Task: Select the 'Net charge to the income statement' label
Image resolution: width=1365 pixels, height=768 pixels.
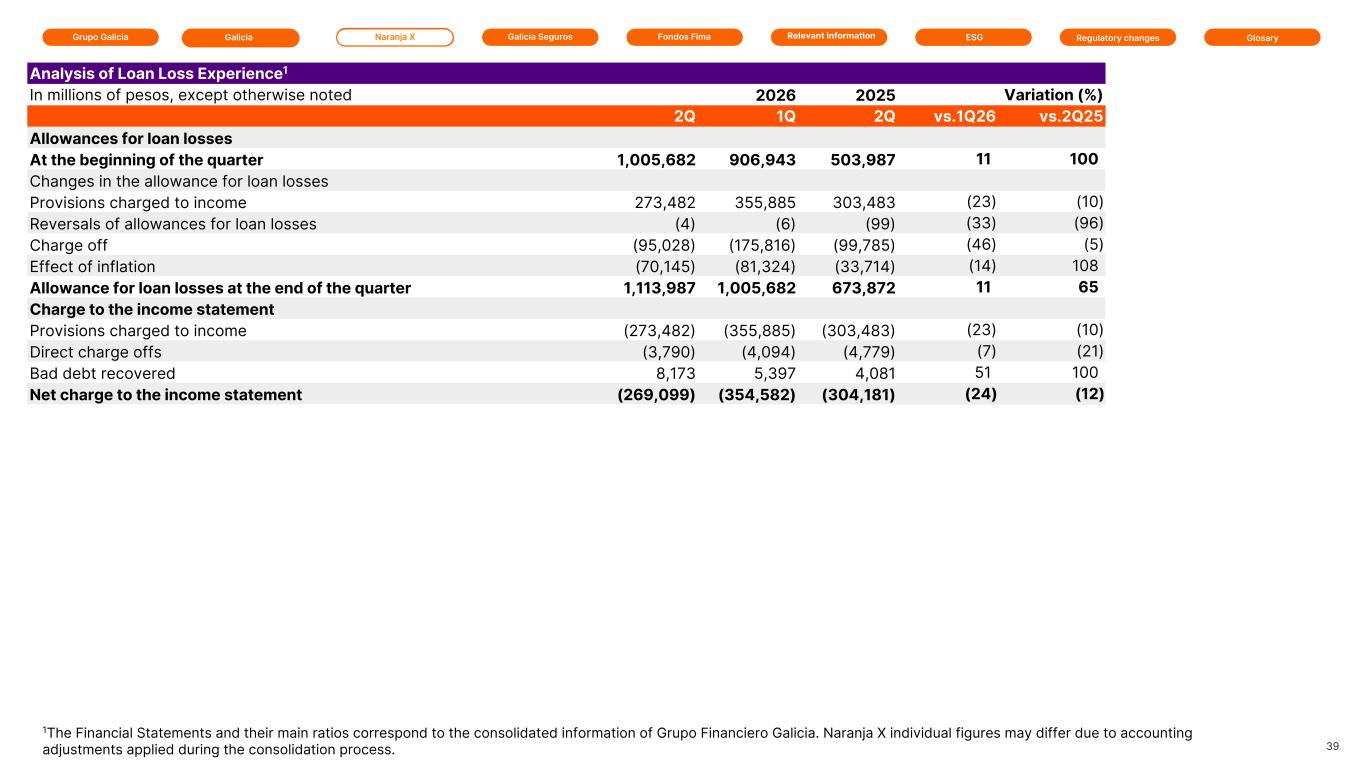Action: (x=166, y=395)
